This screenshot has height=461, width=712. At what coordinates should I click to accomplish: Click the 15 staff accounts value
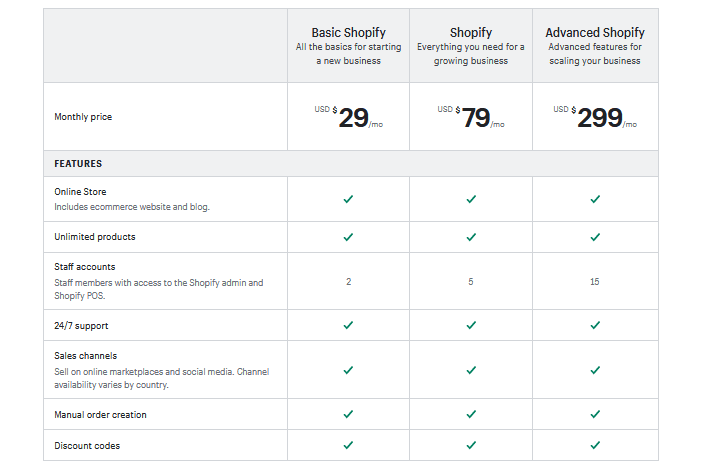tap(594, 282)
